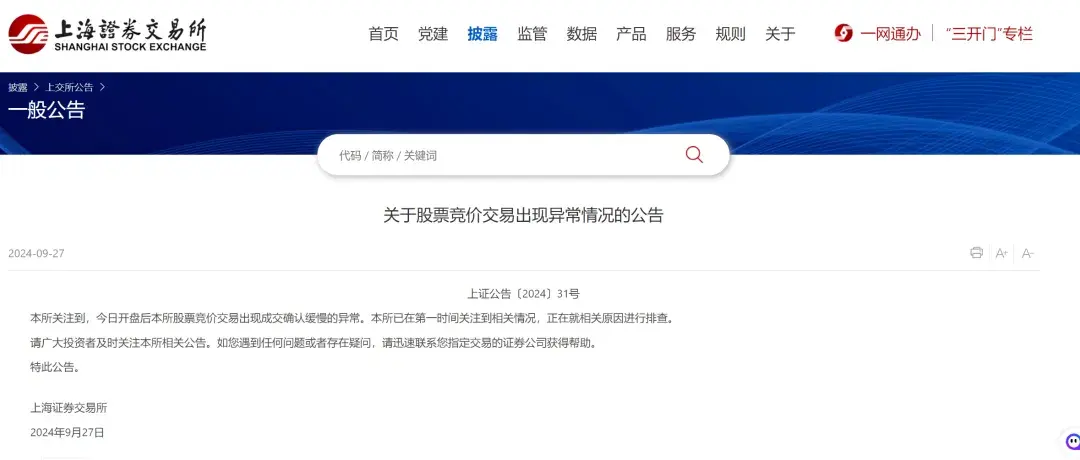Open the 党建 menu item
Image resolution: width=1080 pixels, height=460 pixels.
(x=433, y=34)
